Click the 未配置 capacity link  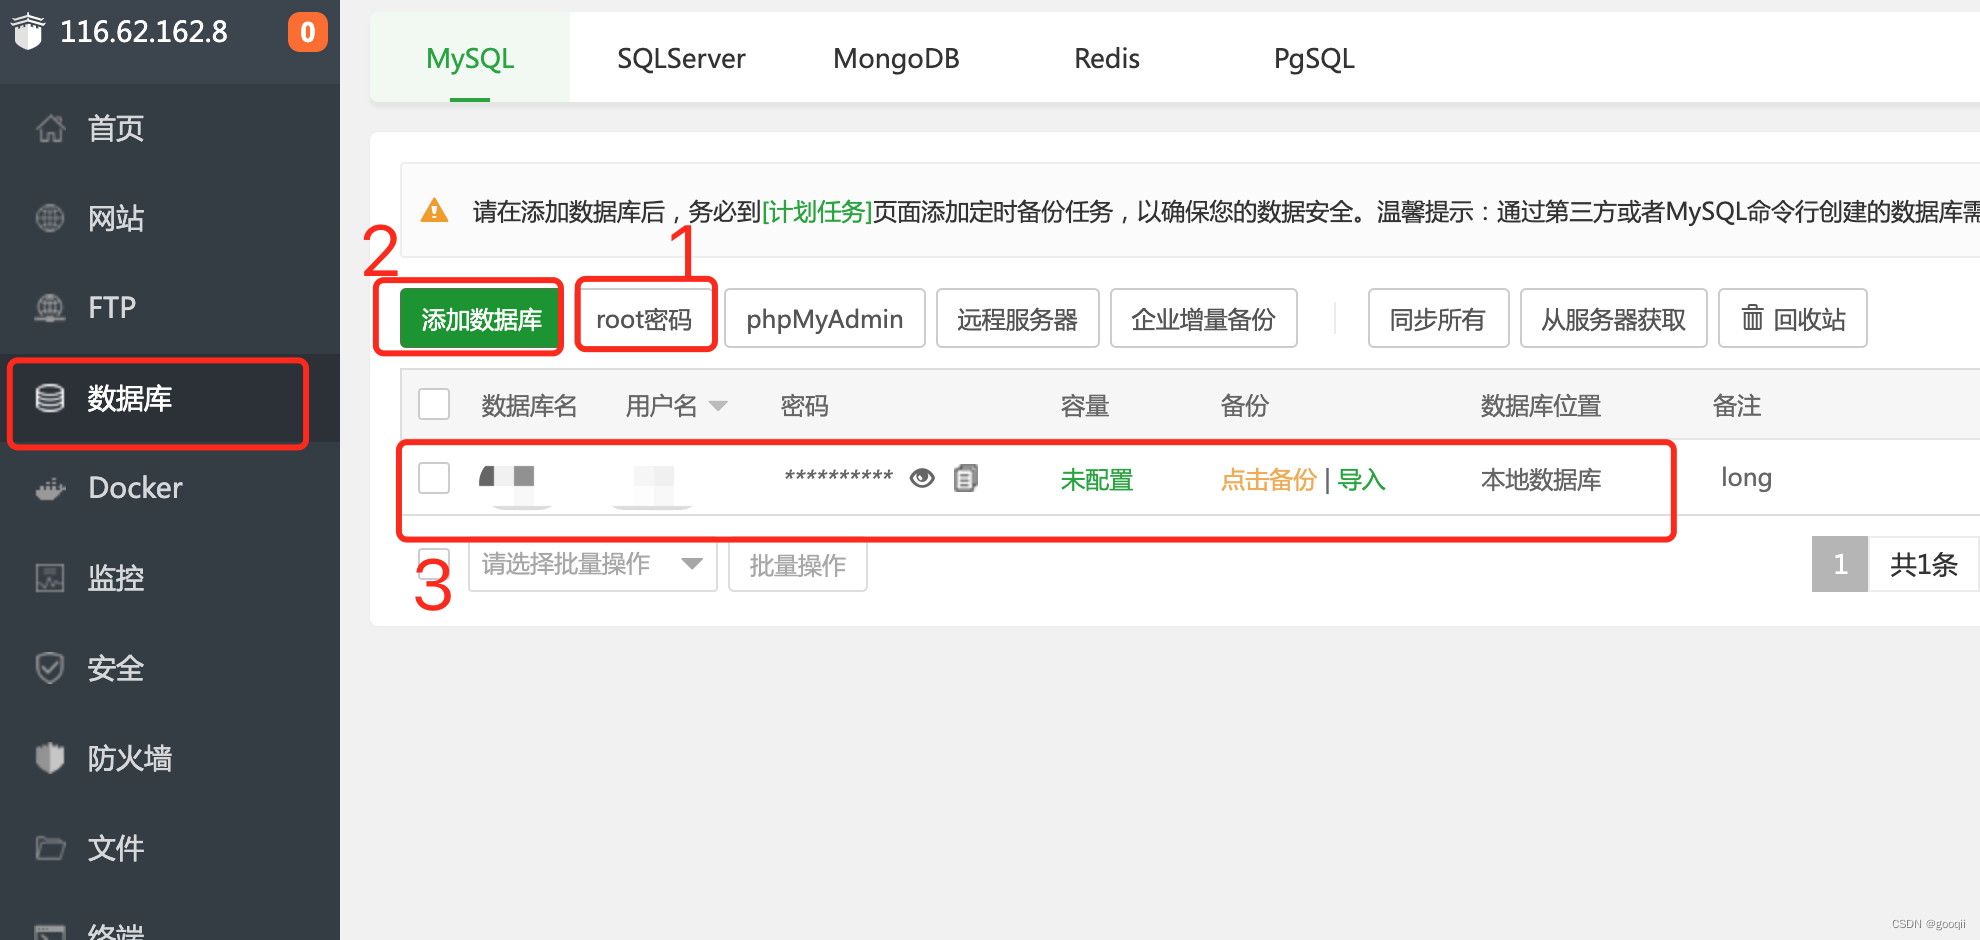(x=1097, y=480)
